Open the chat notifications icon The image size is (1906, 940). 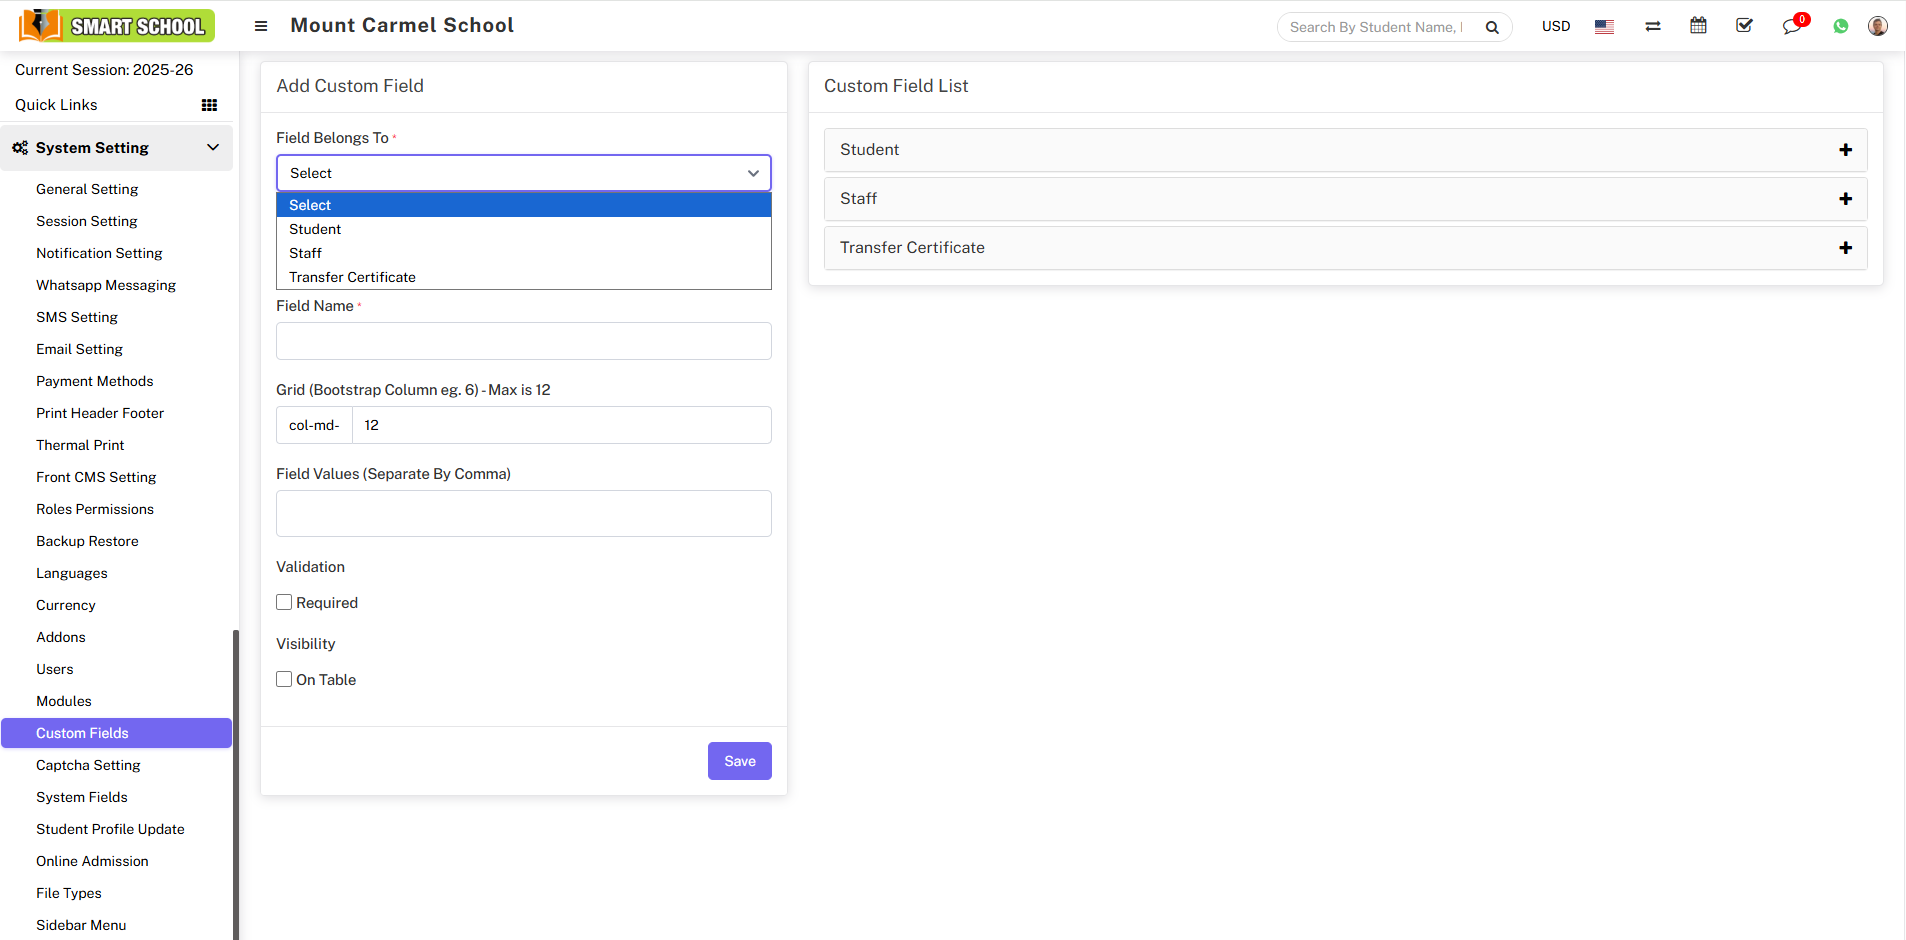coord(1791,26)
